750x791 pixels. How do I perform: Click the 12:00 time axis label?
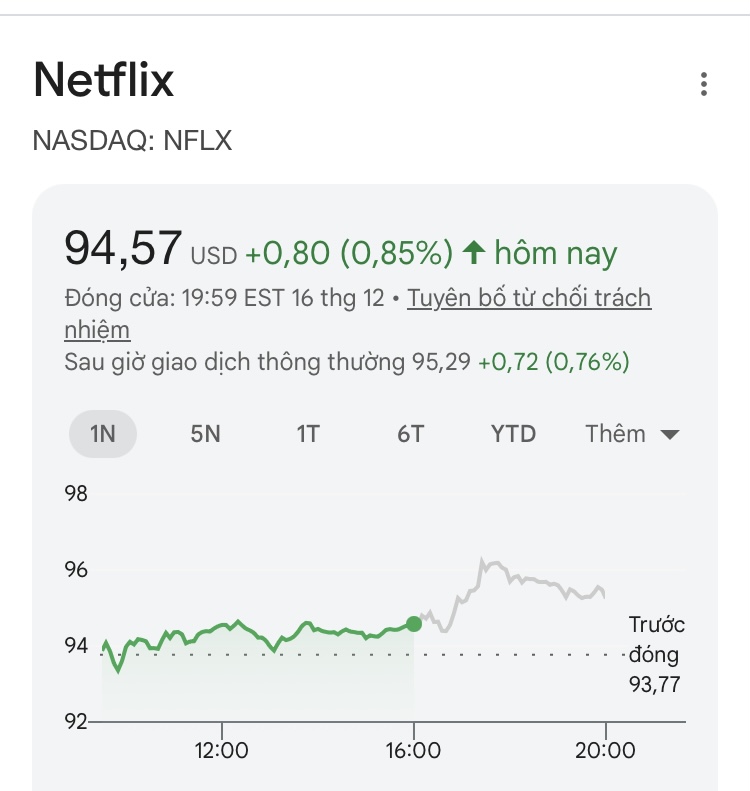point(221,749)
